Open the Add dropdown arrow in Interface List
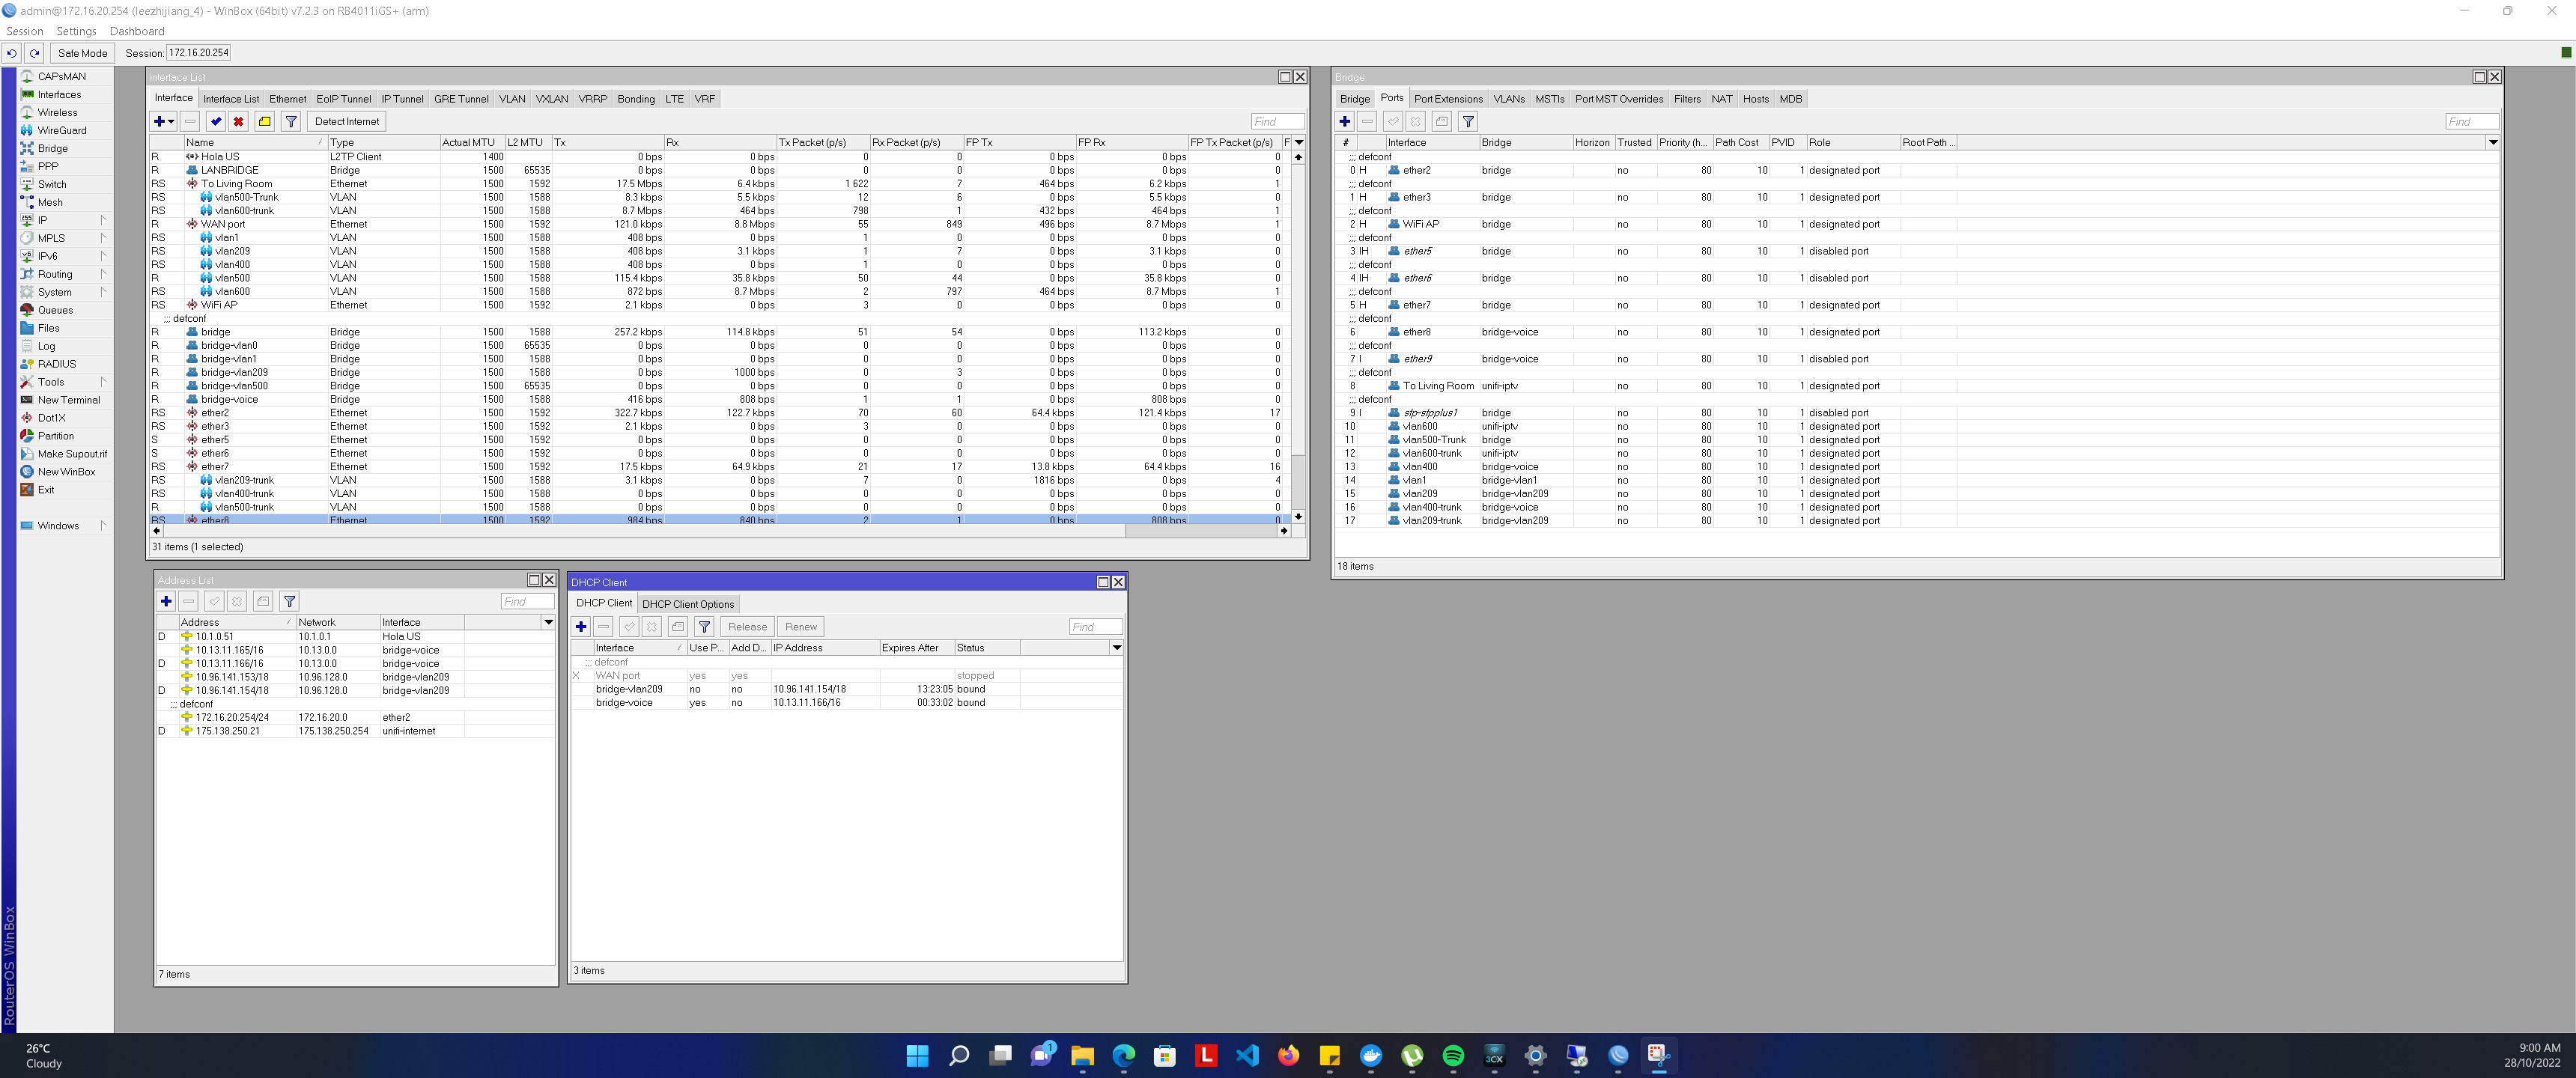Image resolution: width=2576 pixels, height=1078 pixels. coord(171,122)
